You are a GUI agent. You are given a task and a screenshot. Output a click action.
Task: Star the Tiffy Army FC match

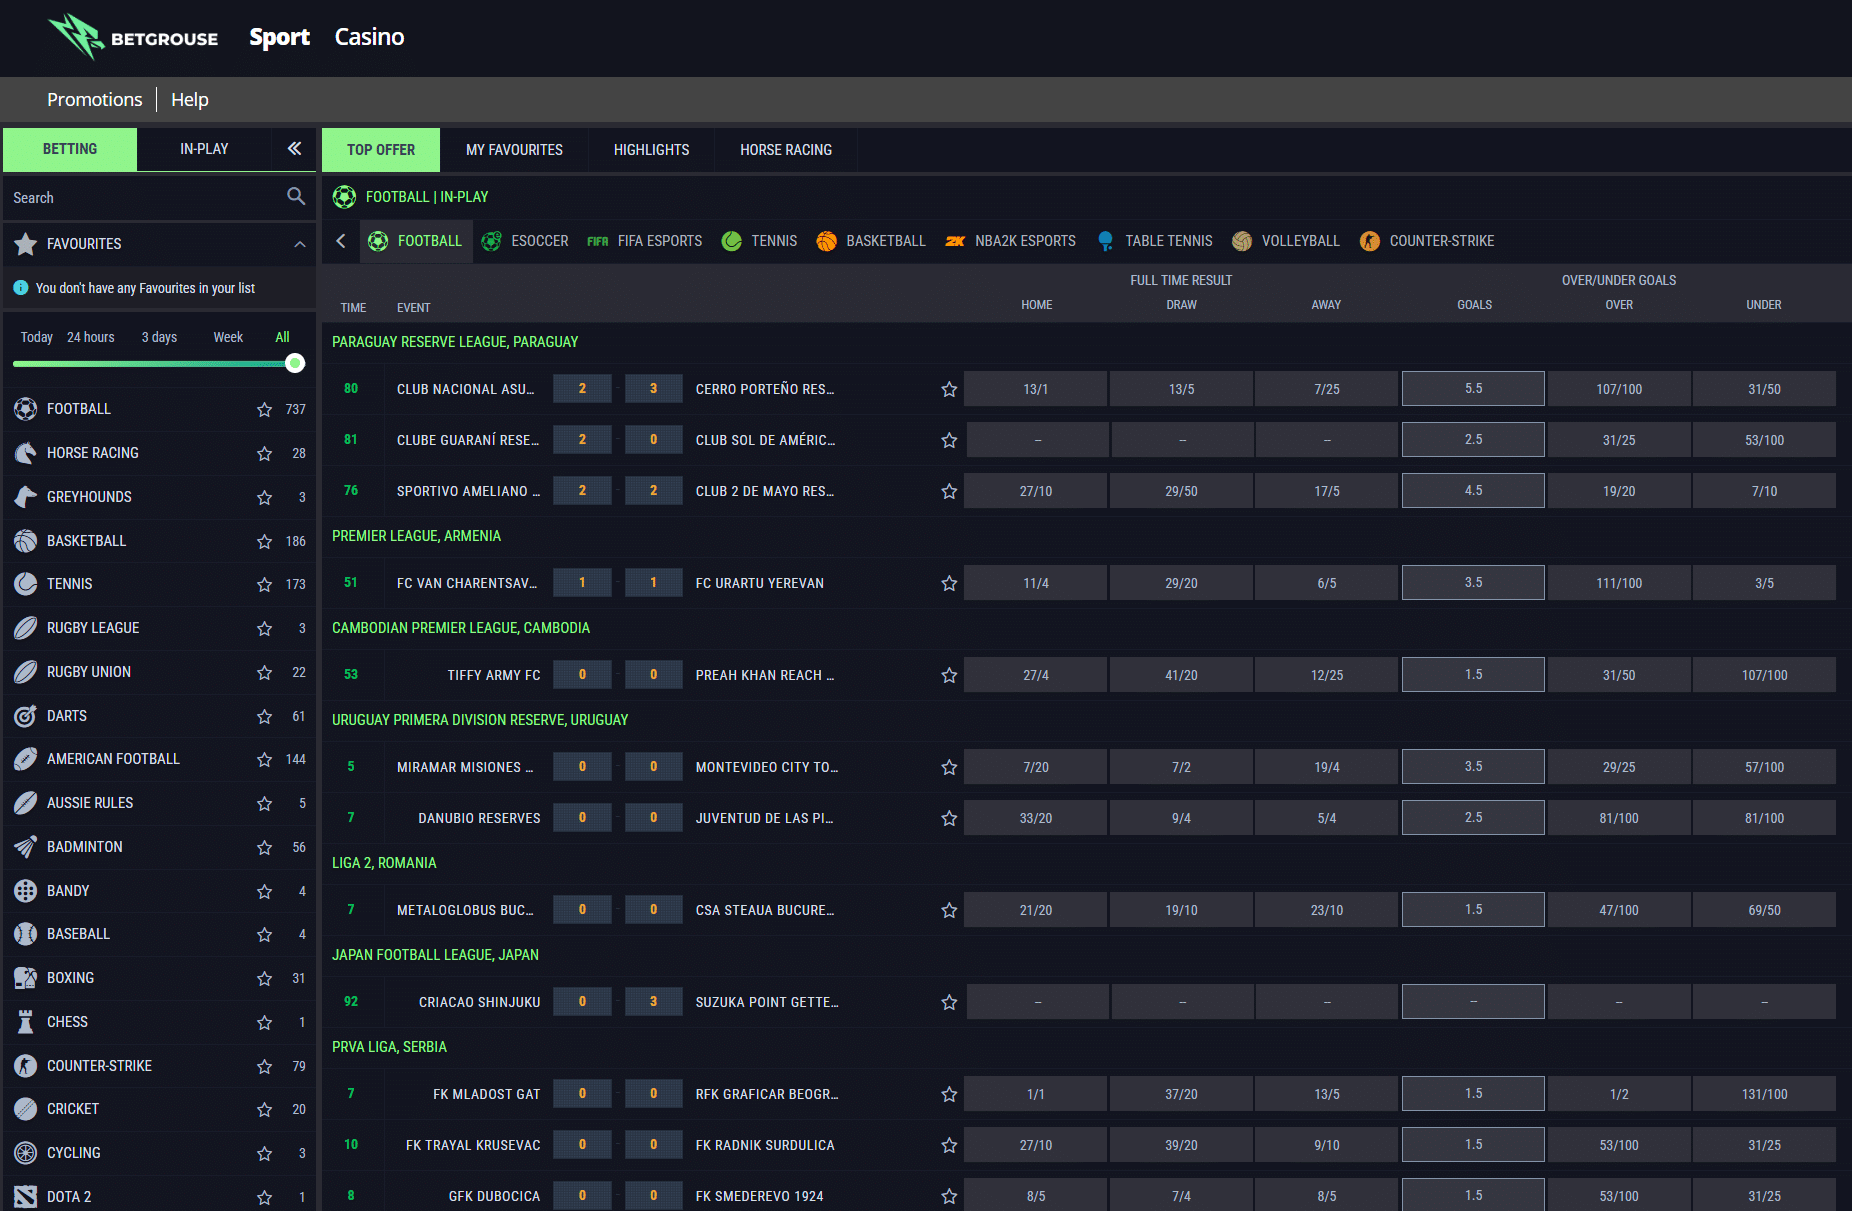pyautogui.click(x=949, y=675)
